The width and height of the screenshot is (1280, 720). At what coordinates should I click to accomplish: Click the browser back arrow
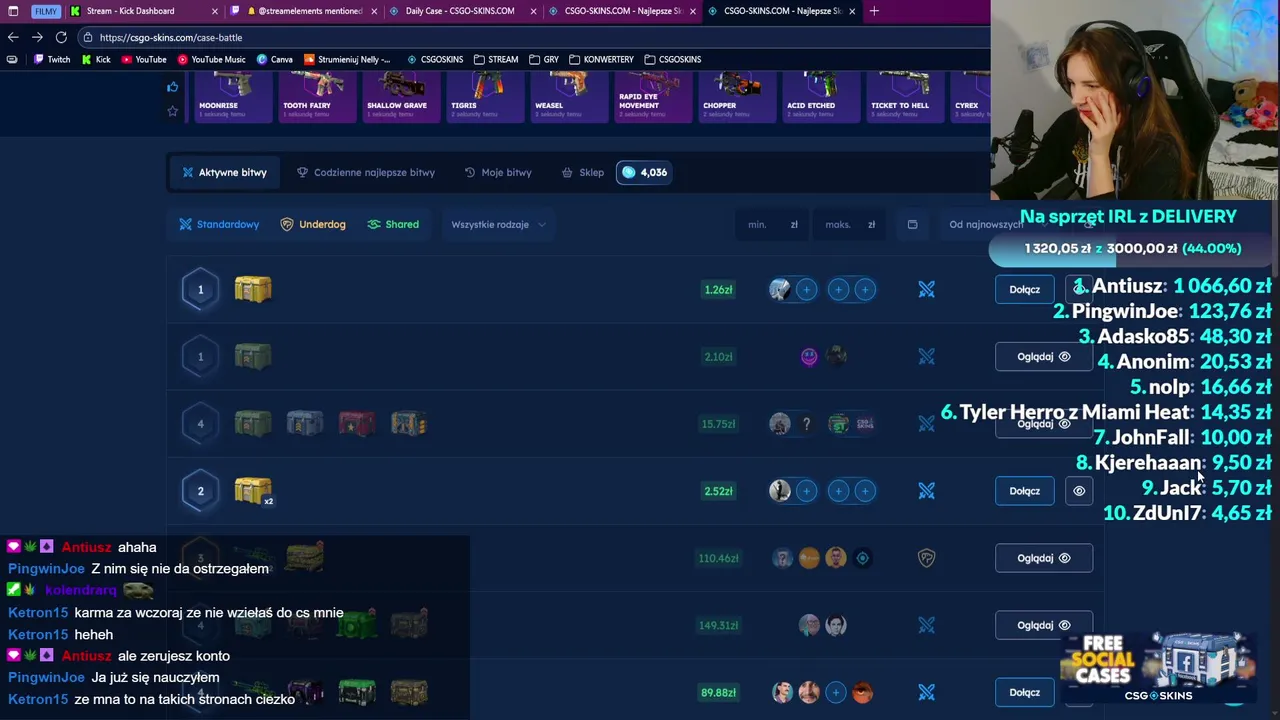pos(13,37)
